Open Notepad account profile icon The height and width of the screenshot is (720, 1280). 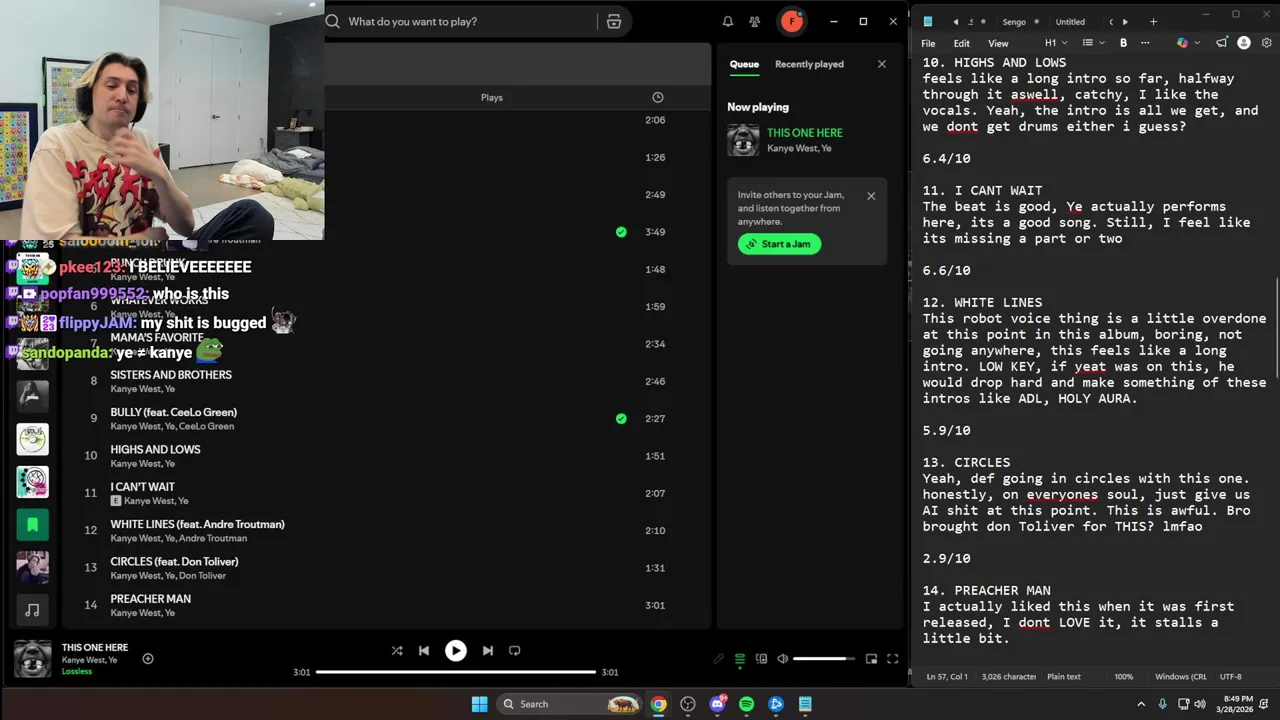pyautogui.click(x=1244, y=43)
